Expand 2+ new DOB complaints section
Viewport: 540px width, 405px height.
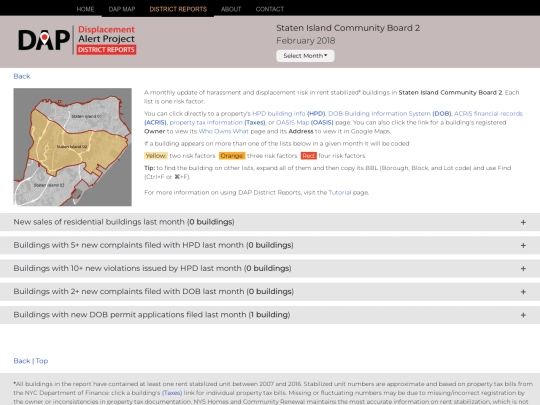[270, 292]
